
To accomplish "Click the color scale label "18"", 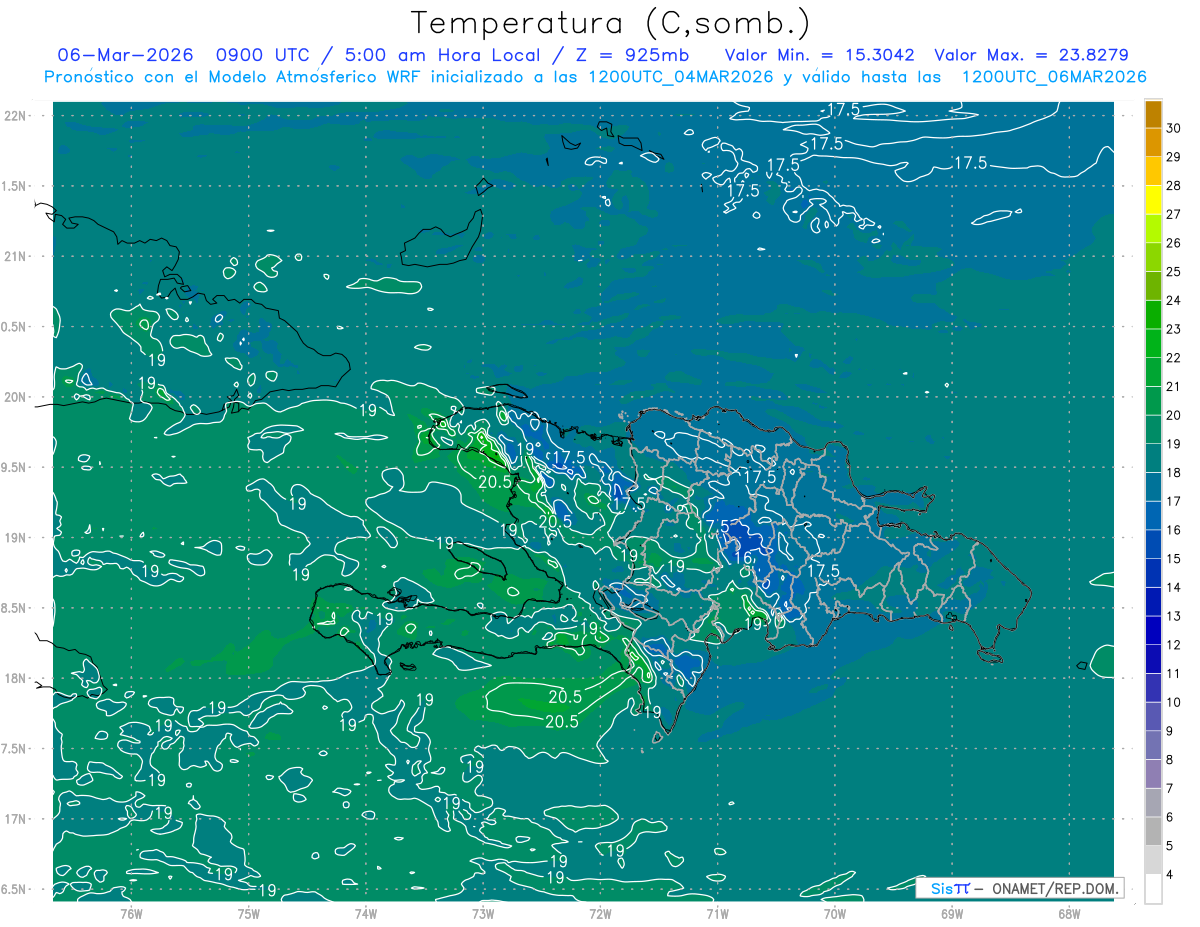I will tap(1174, 473).
